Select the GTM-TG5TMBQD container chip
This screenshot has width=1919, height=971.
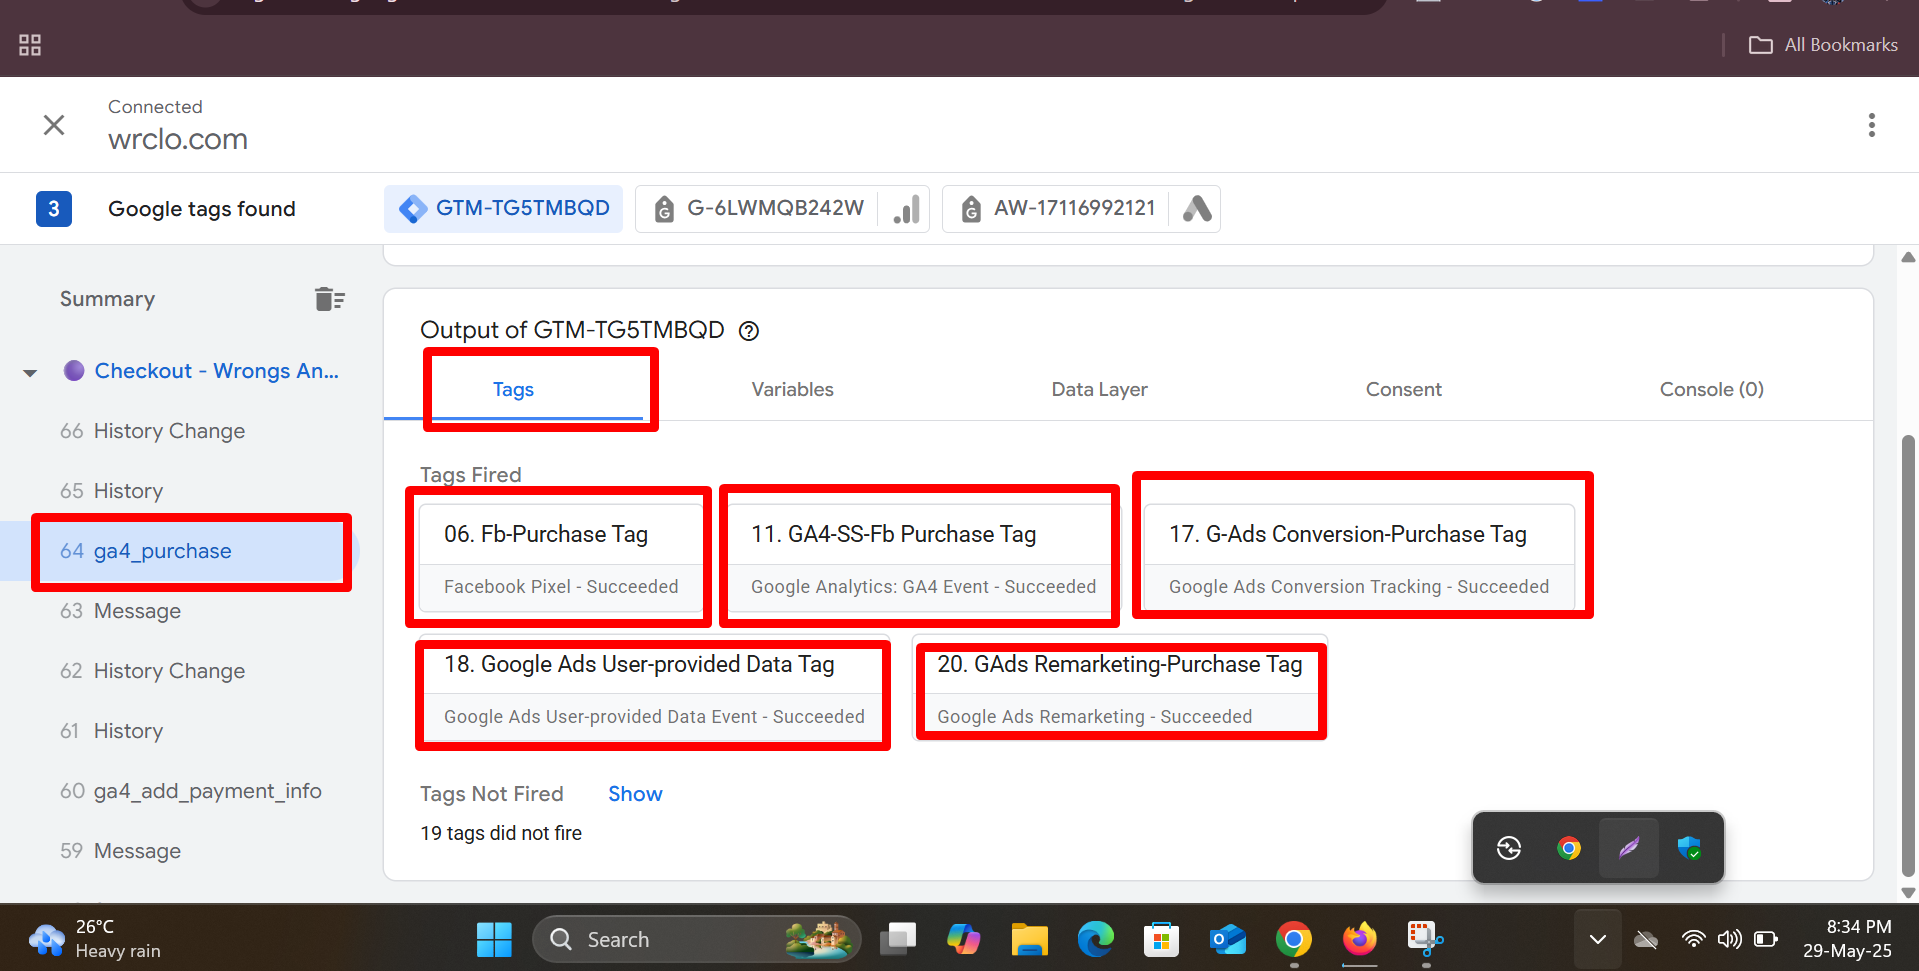(x=504, y=209)
